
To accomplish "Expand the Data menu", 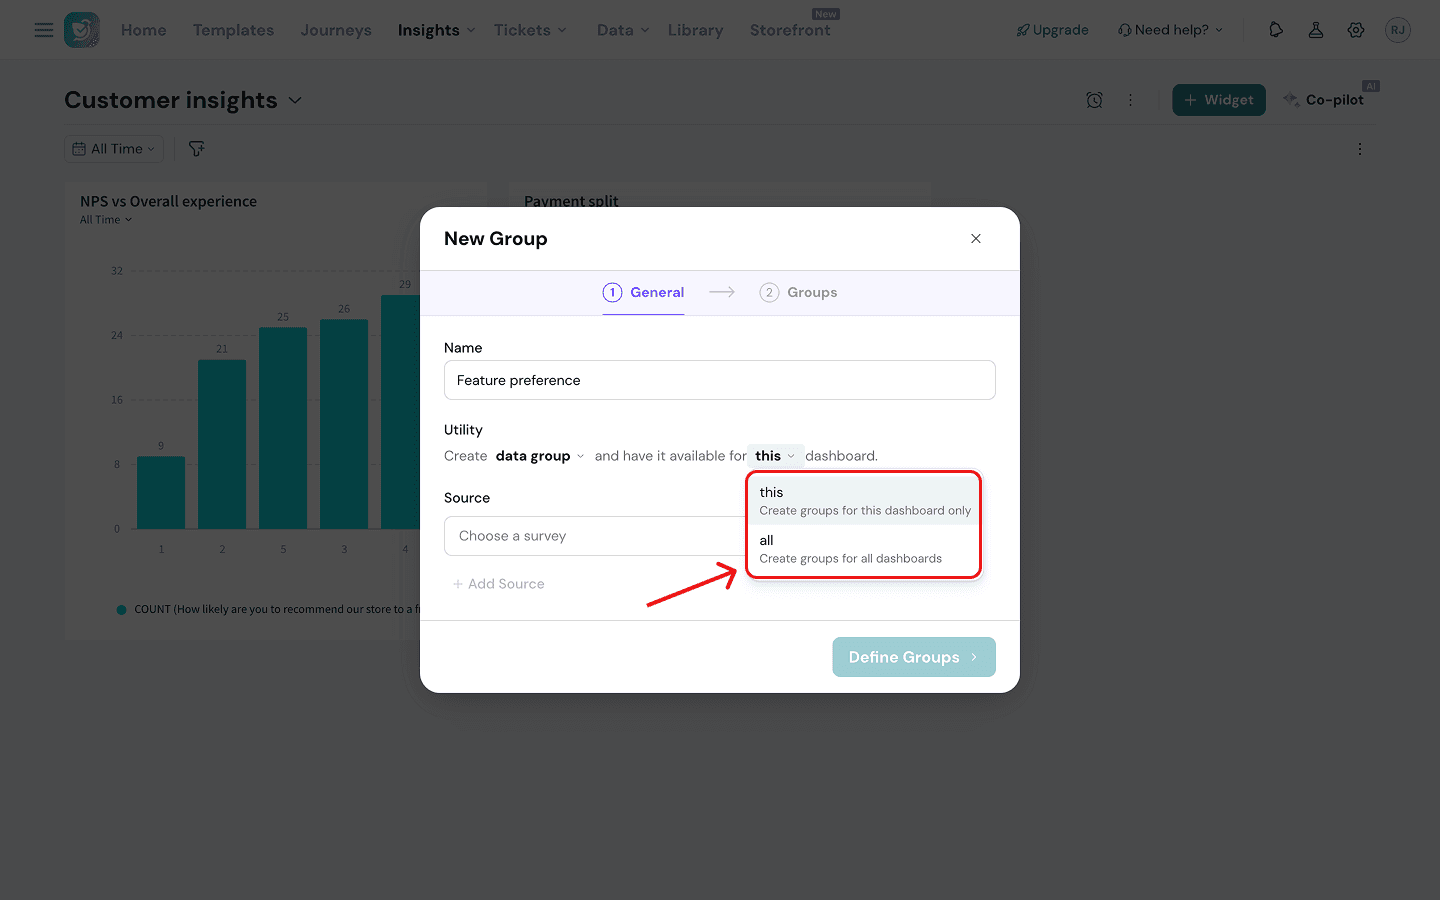I will [x=623, y=30].
